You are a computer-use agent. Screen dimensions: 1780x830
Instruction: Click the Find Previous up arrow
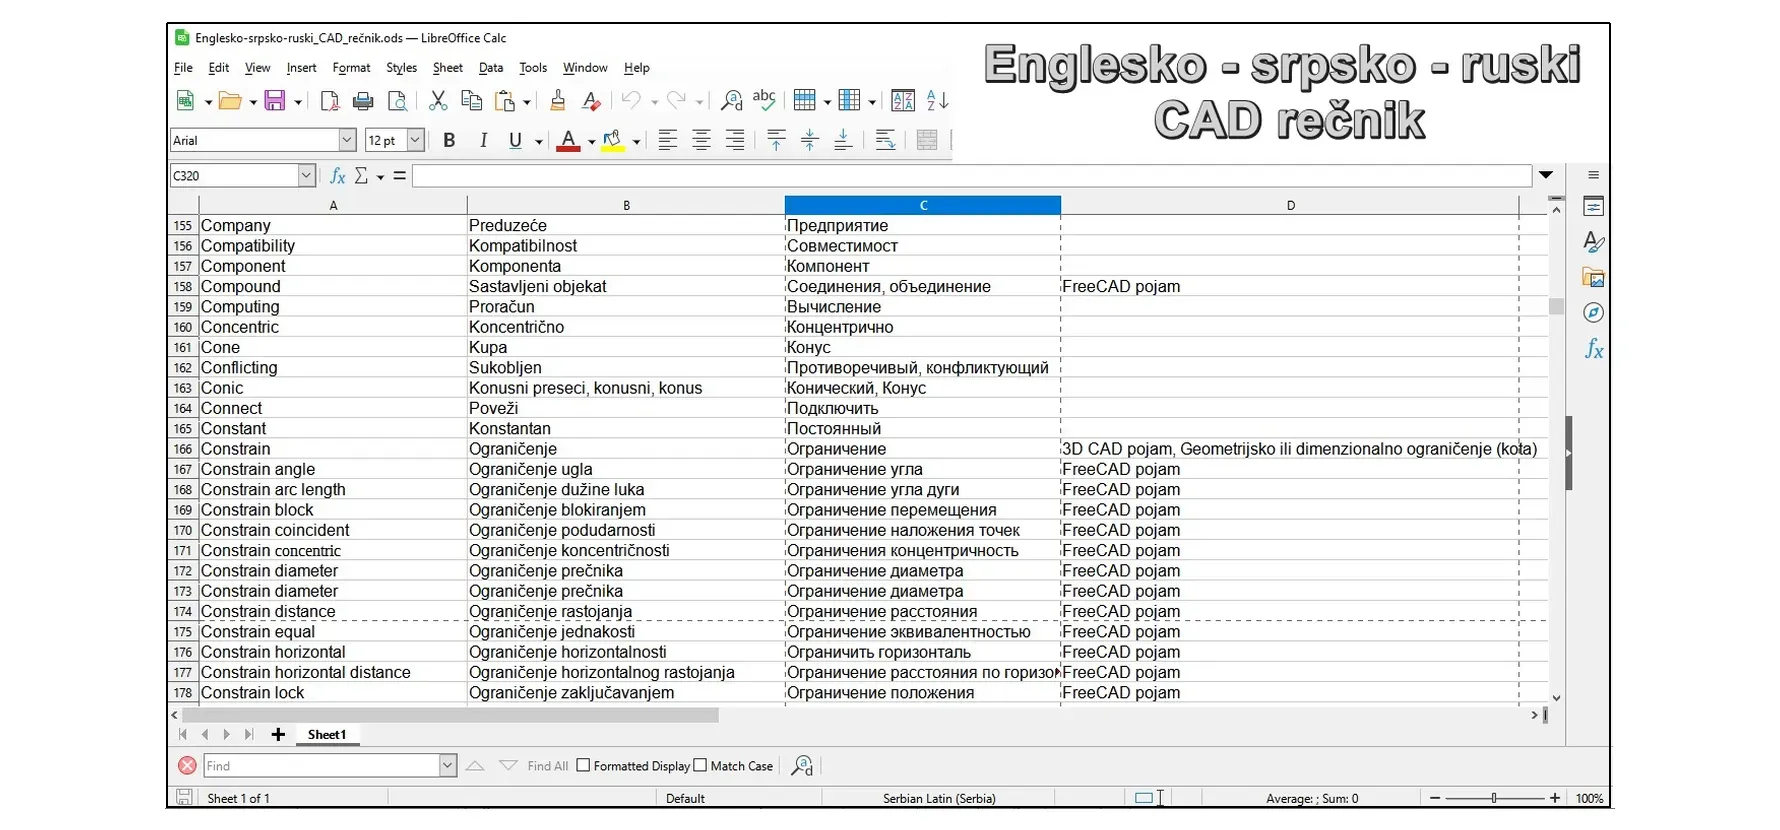coord(475,766)
